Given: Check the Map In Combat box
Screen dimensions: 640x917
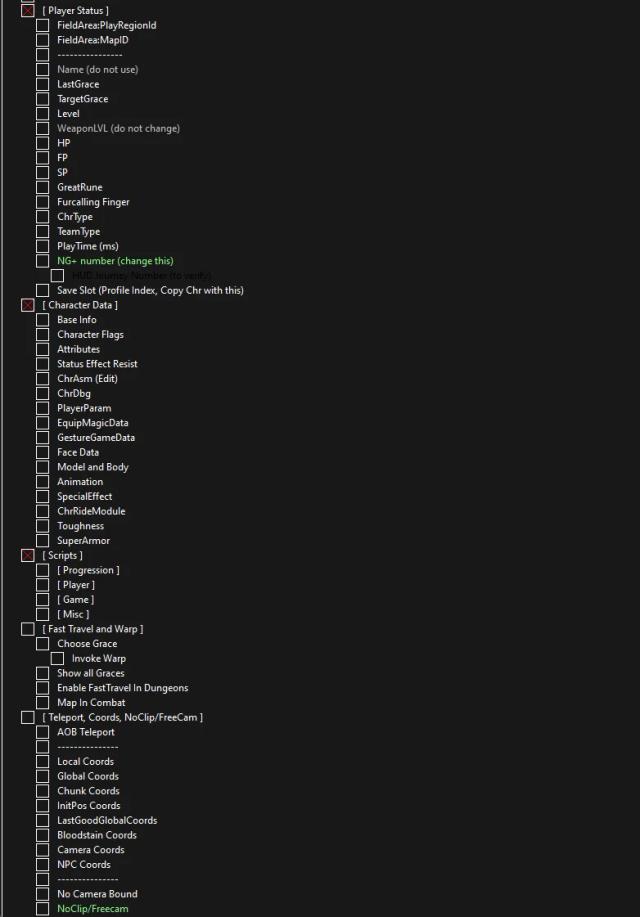Looking at the screenshot, I should coord(42,703).
